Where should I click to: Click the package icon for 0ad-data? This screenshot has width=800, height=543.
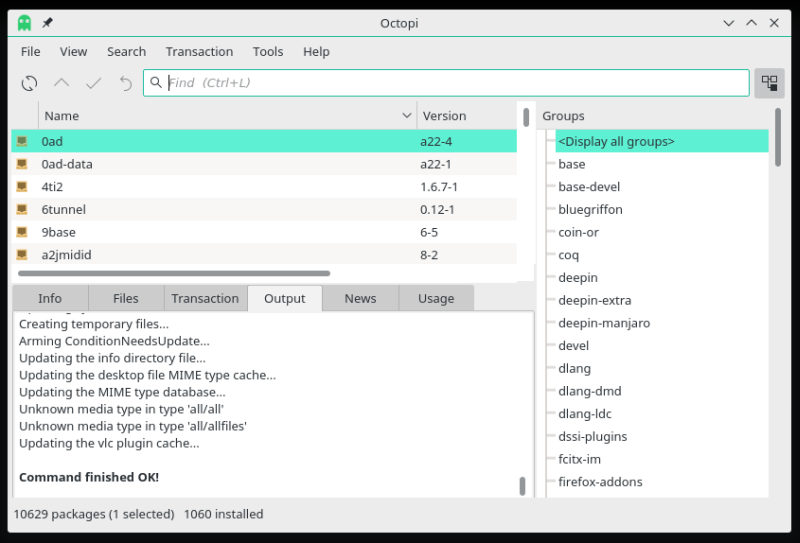[x=21, y=164]
